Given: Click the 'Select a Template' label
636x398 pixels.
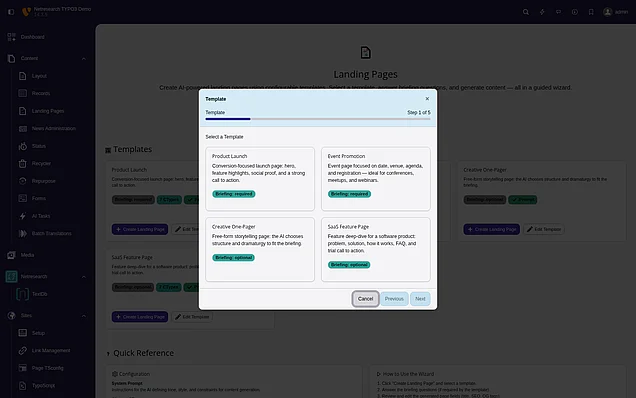Looking at the screenshot, I should (x=224, y=137).
